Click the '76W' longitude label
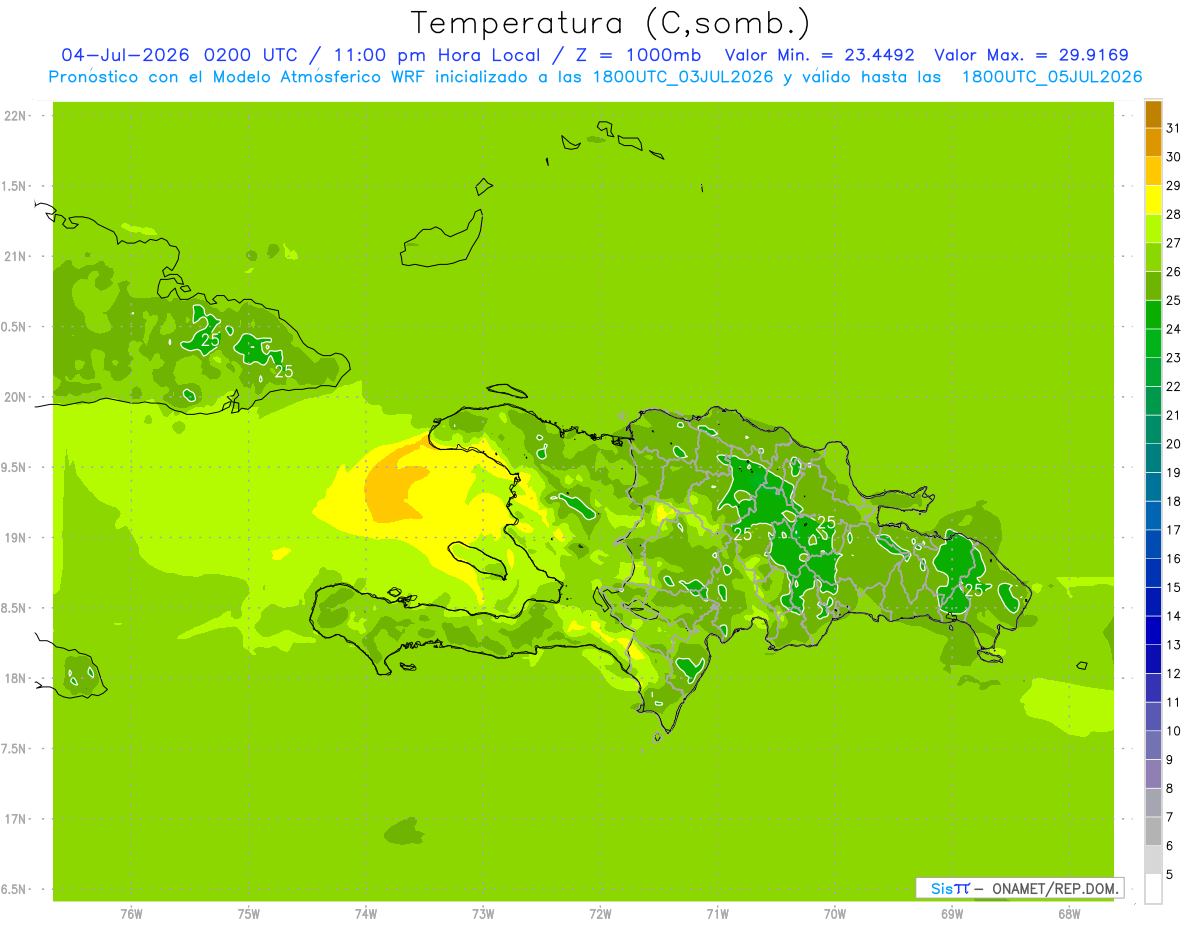The width and height of the screenshot is (1200, 927). (131, 914)
